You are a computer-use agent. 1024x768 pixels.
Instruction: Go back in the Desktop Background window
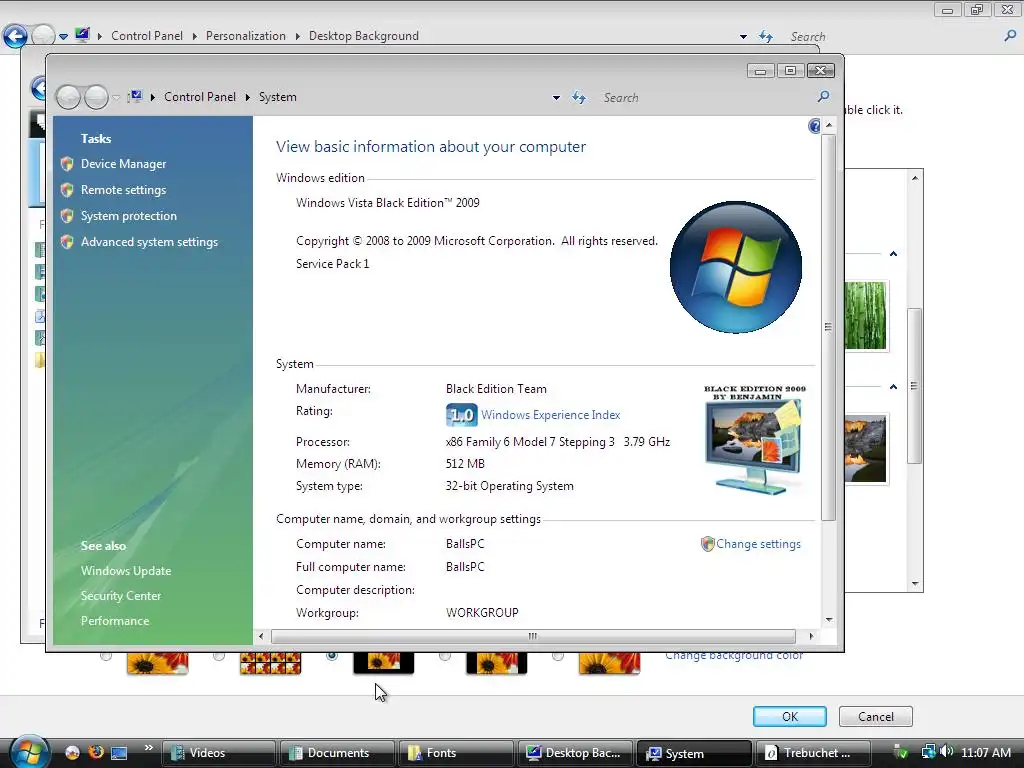[x=16, y=36]
